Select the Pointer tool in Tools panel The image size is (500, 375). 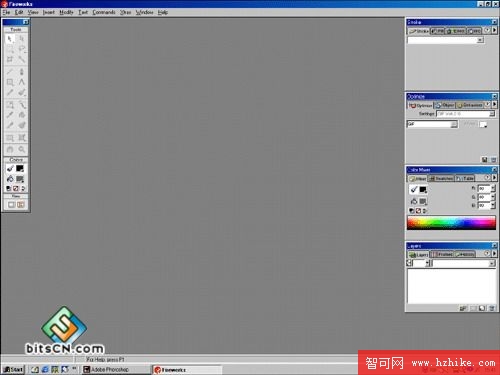pyautogui.click(x=10, y=39)
